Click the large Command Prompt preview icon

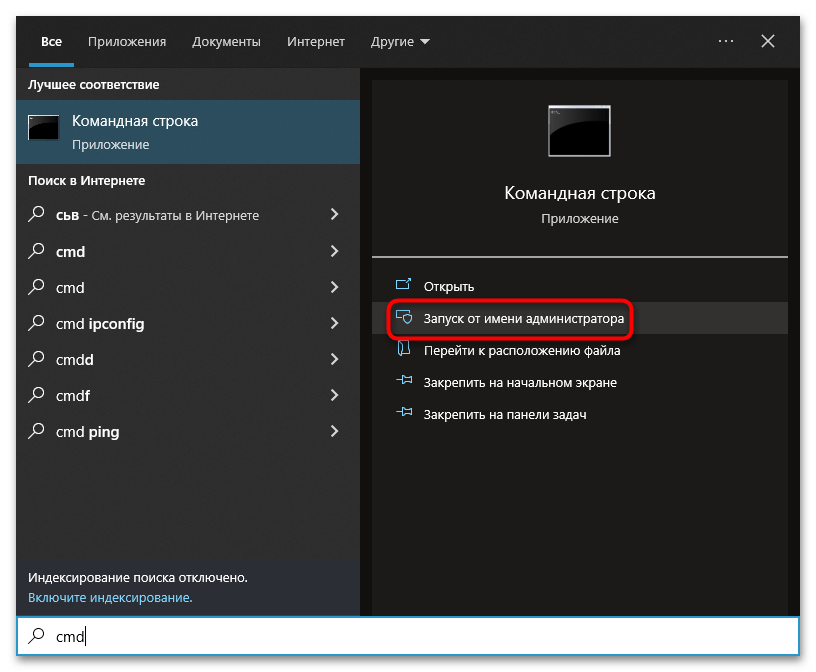coord(579,131)
